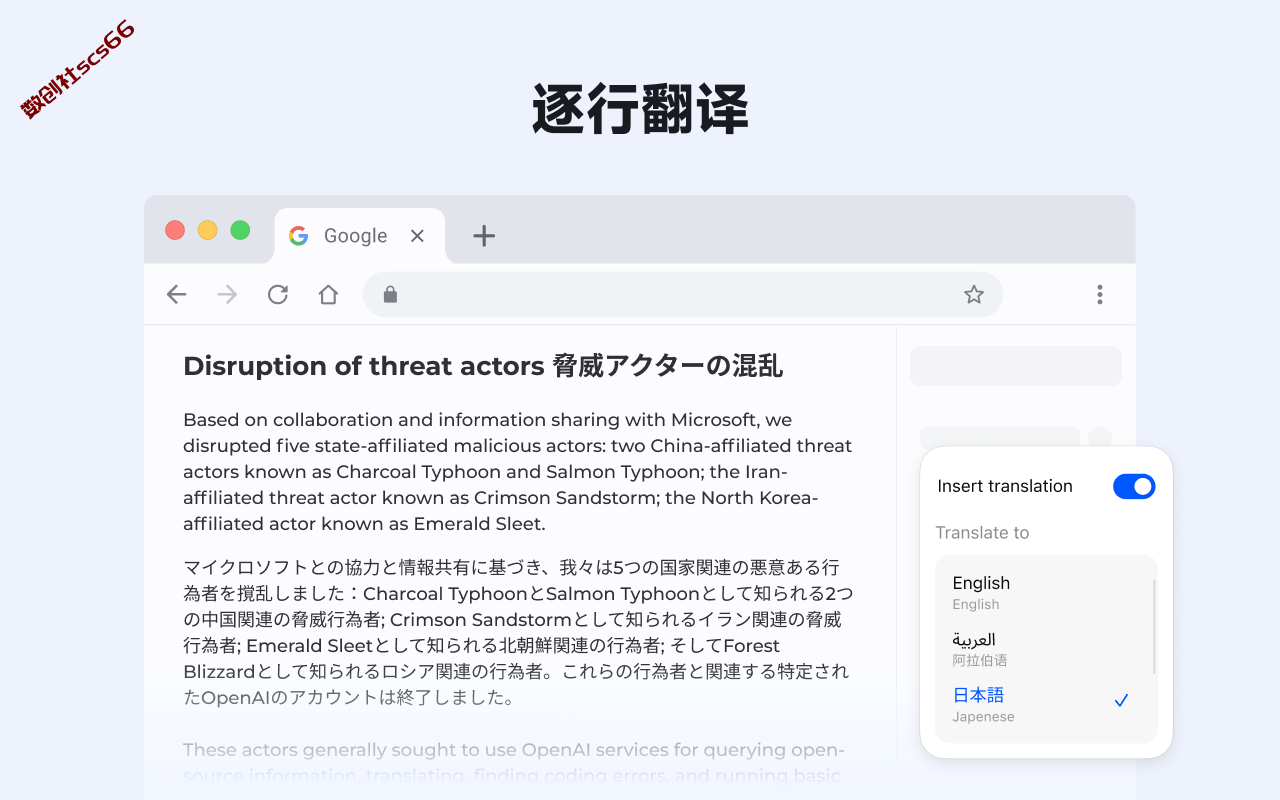Switch to the Google tab

pos(360,236)
